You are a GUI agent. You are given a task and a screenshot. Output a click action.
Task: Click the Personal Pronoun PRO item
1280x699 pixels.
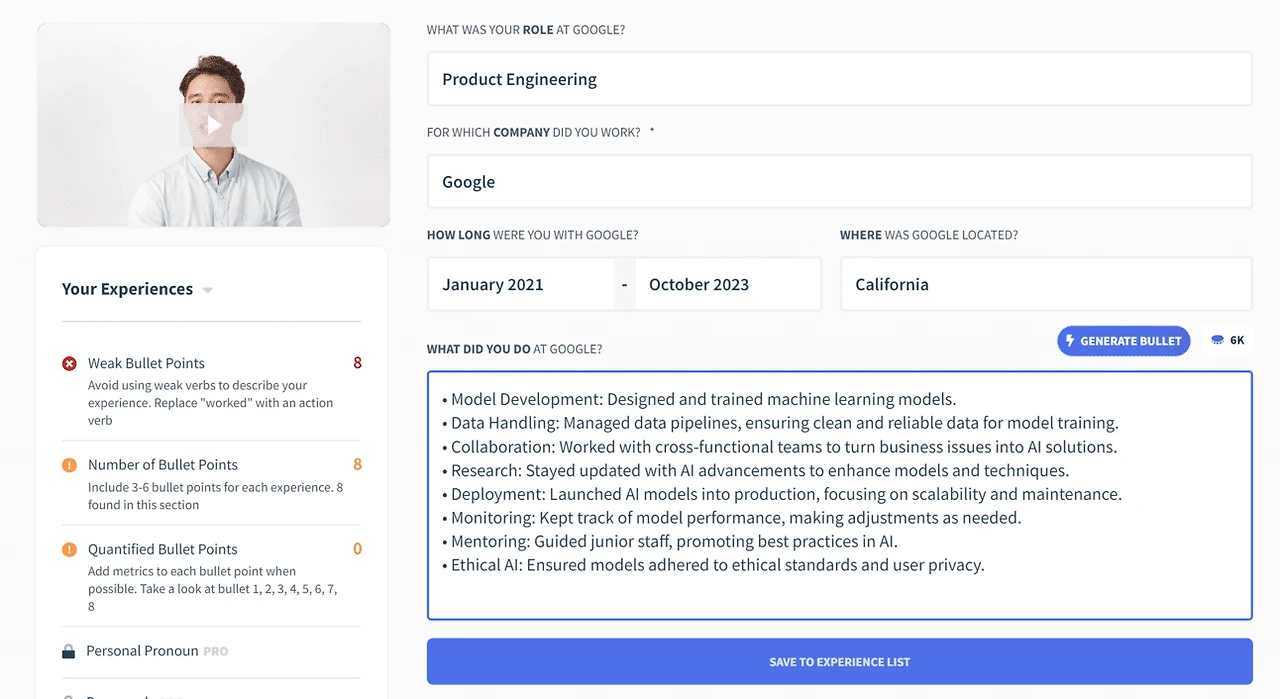211,651
